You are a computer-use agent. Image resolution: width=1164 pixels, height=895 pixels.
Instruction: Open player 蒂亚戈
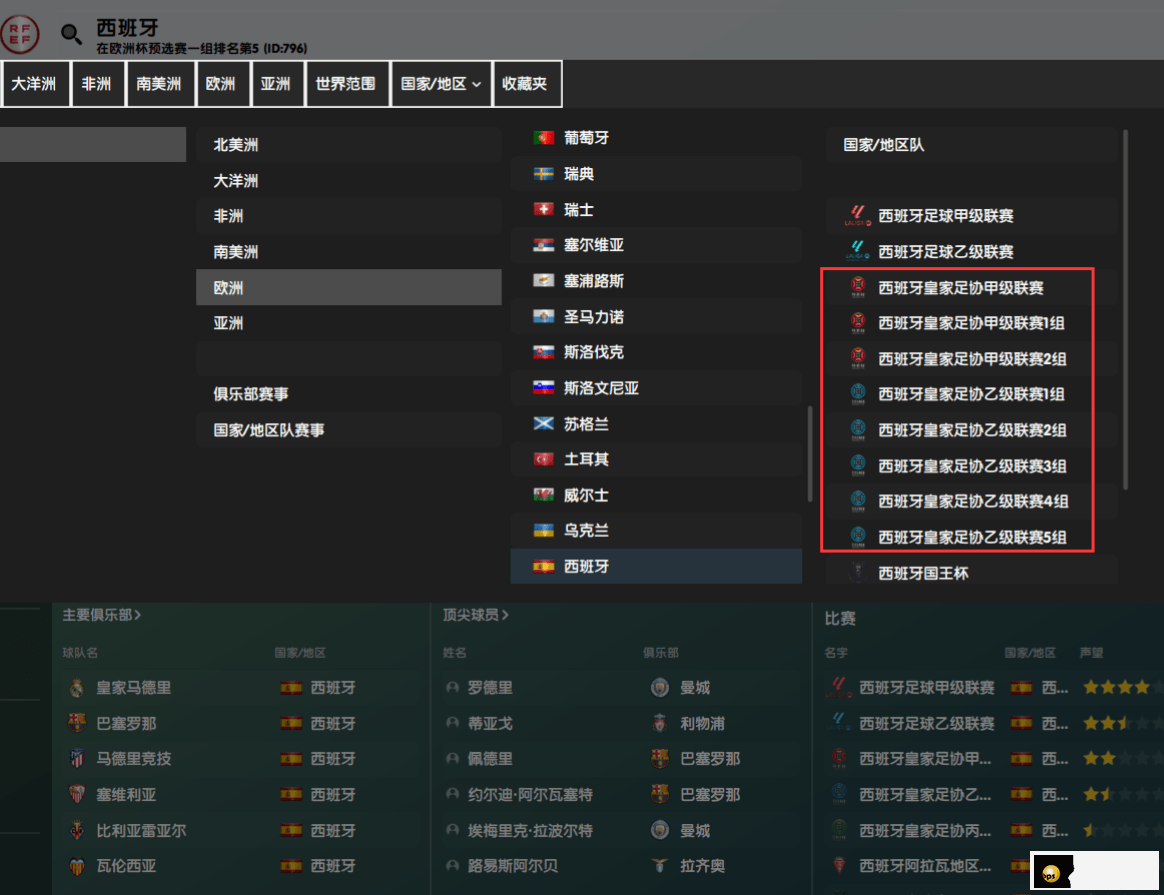pyautogui.click(x=490, y=723)
